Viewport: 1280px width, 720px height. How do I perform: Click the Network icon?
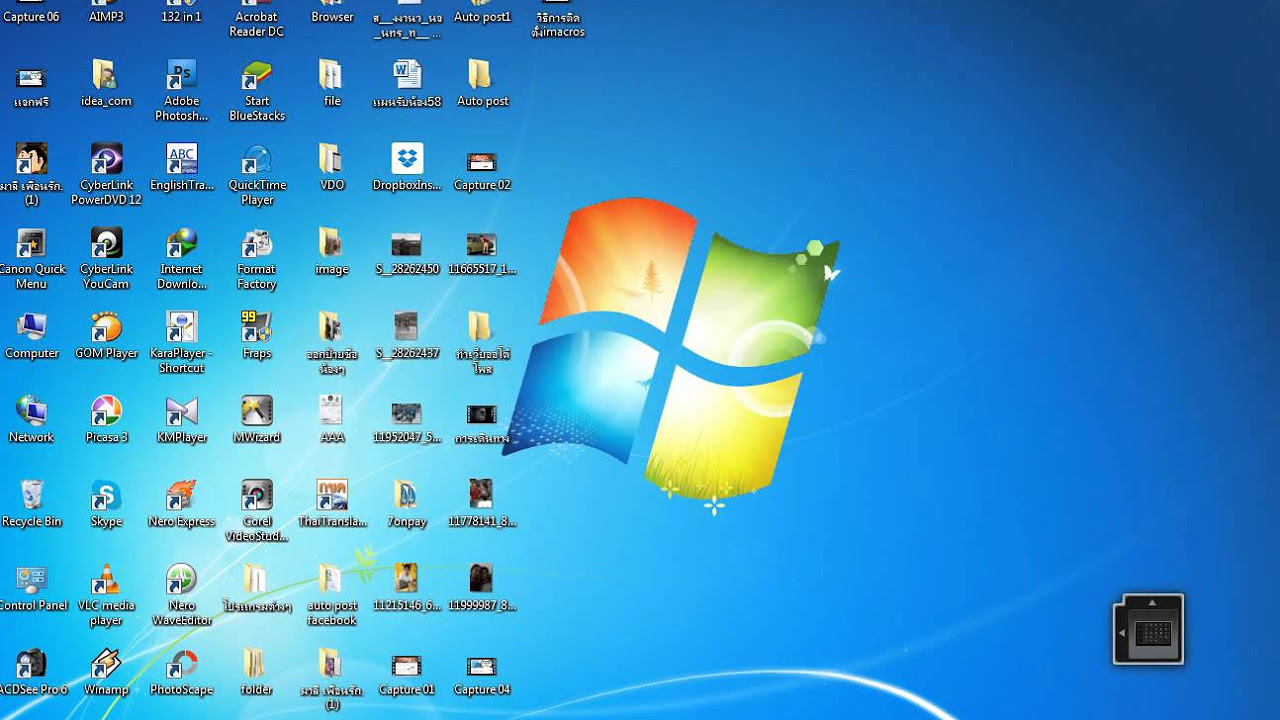tap(31, 412)
